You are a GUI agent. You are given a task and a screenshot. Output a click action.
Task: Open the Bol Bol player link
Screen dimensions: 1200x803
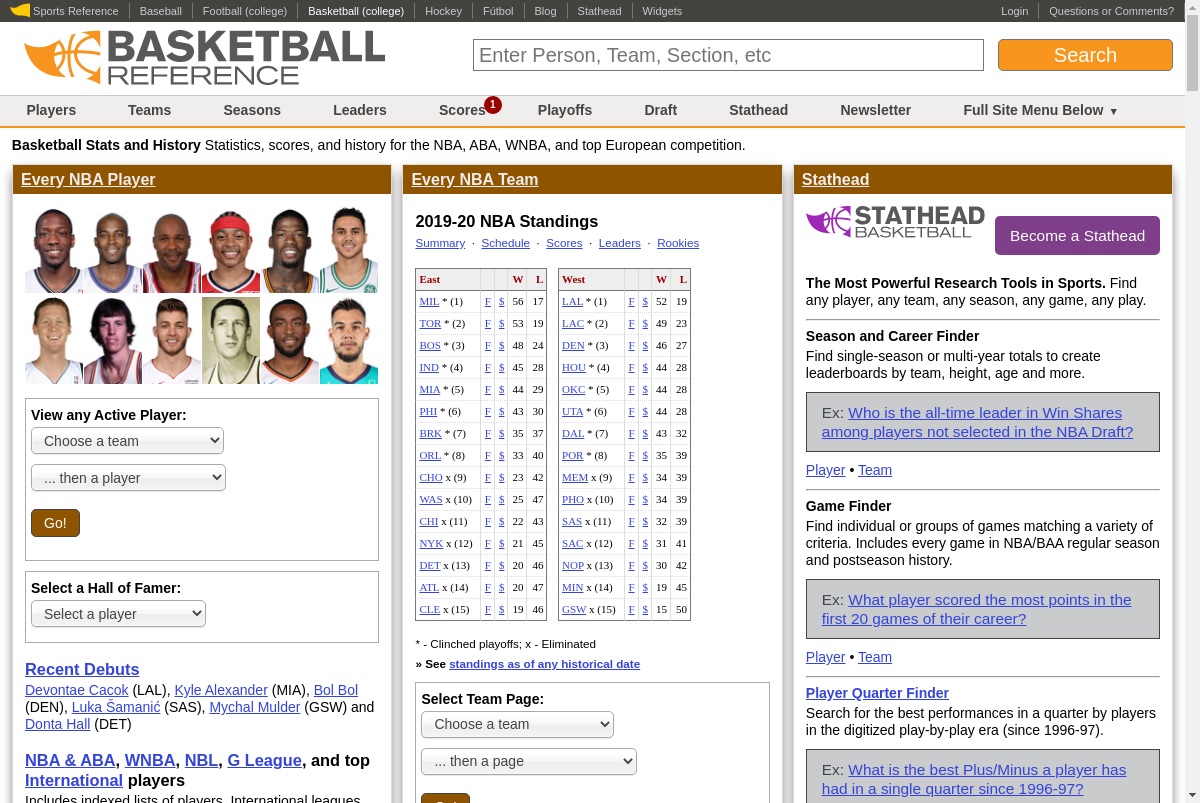pos(336,690)
